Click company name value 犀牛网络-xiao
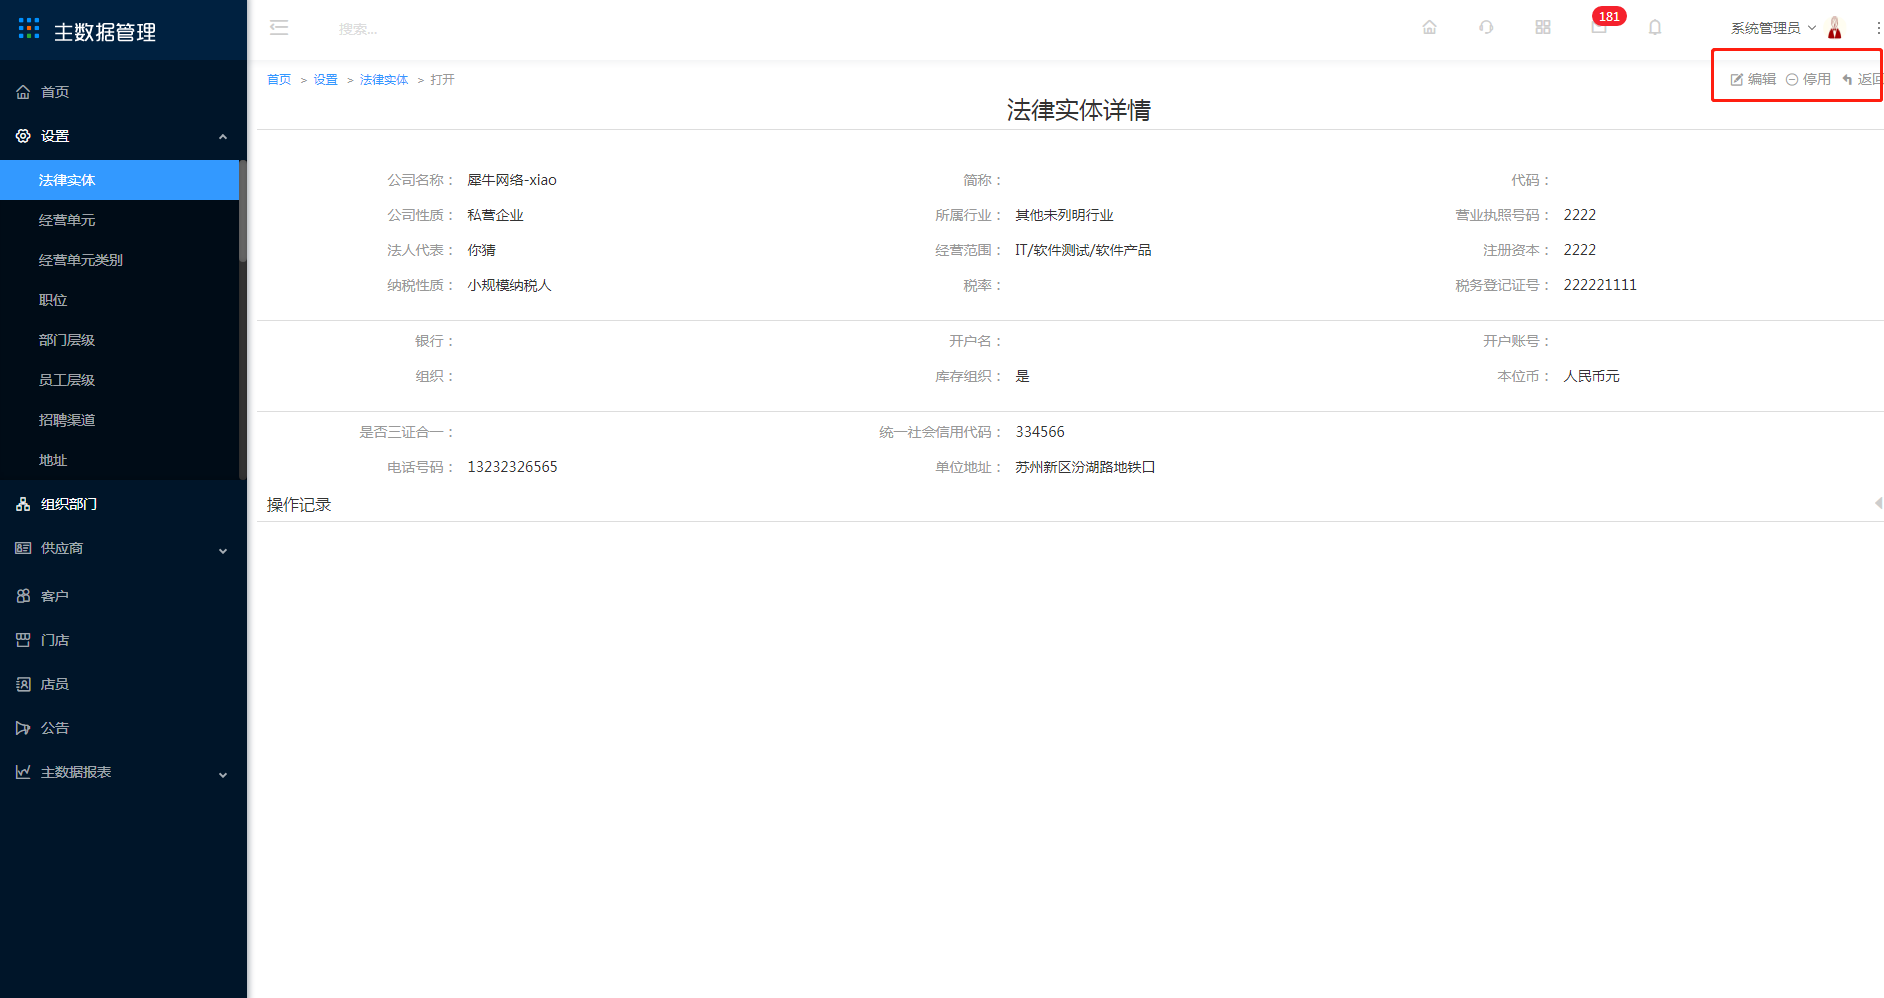This screenshot has width=1884, height=998. click(512, 180)
